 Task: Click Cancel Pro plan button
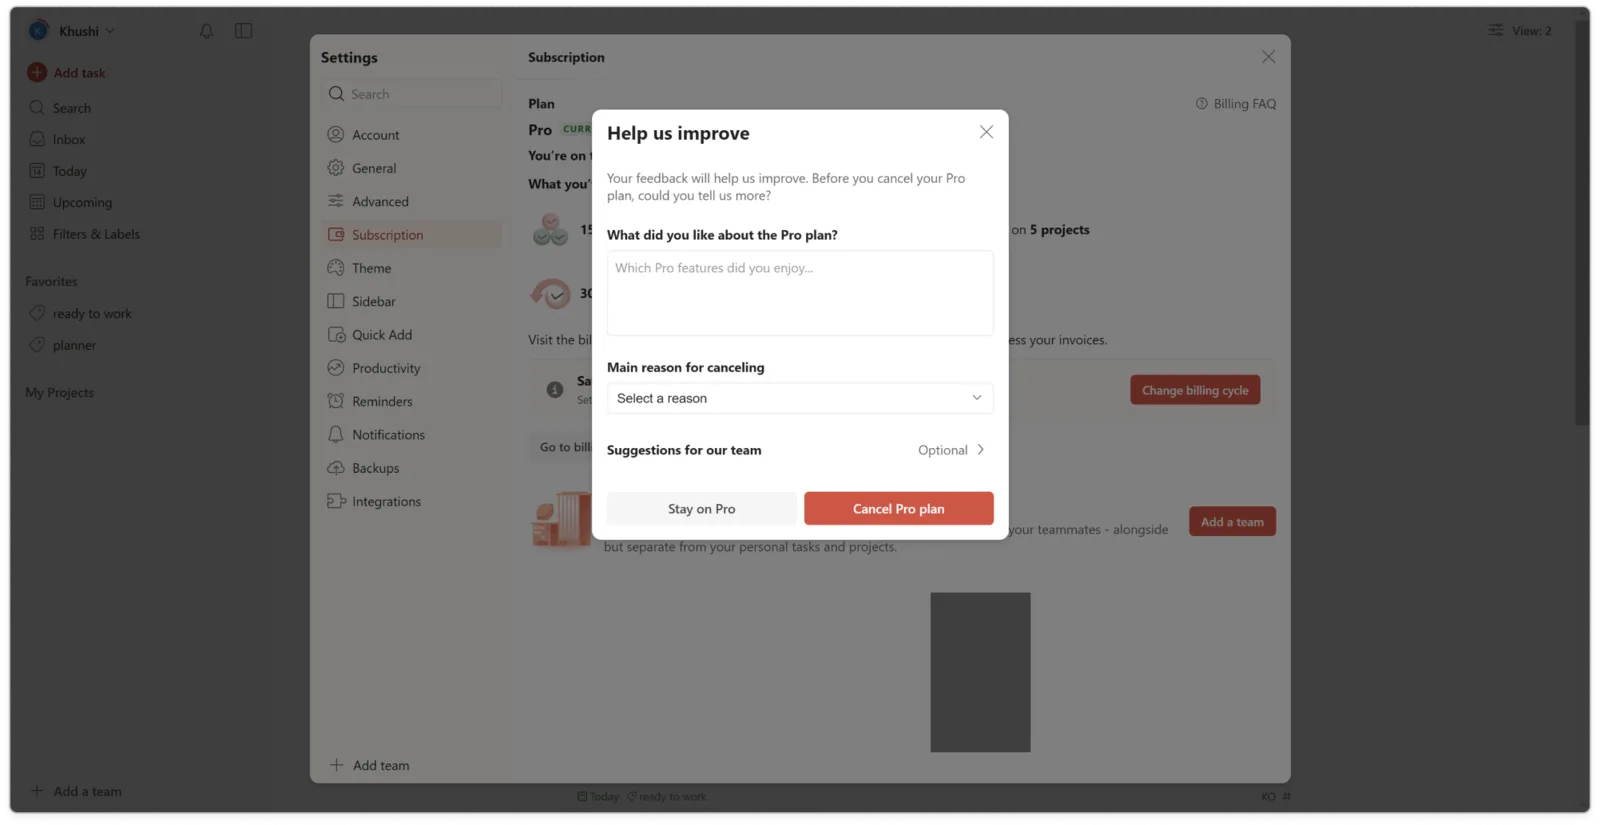899,509
